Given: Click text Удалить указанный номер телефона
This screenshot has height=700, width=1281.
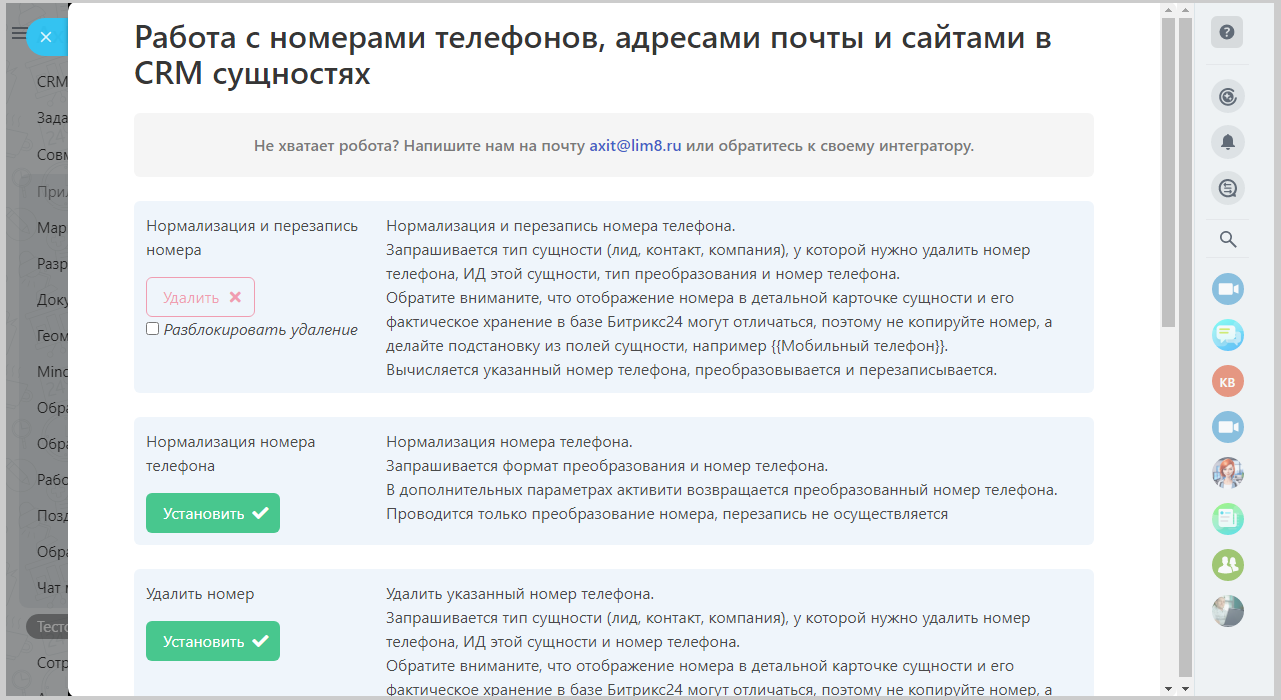Looking at the screenshot, I should pyautogui.click(x=520, y=593).
